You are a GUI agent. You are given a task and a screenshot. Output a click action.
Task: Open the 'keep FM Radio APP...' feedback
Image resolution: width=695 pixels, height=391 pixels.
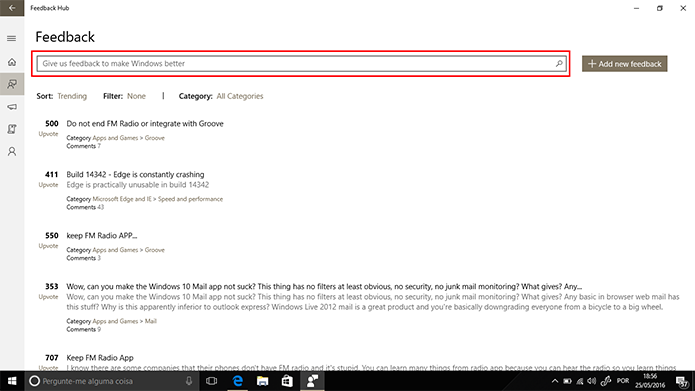[102, 235]
